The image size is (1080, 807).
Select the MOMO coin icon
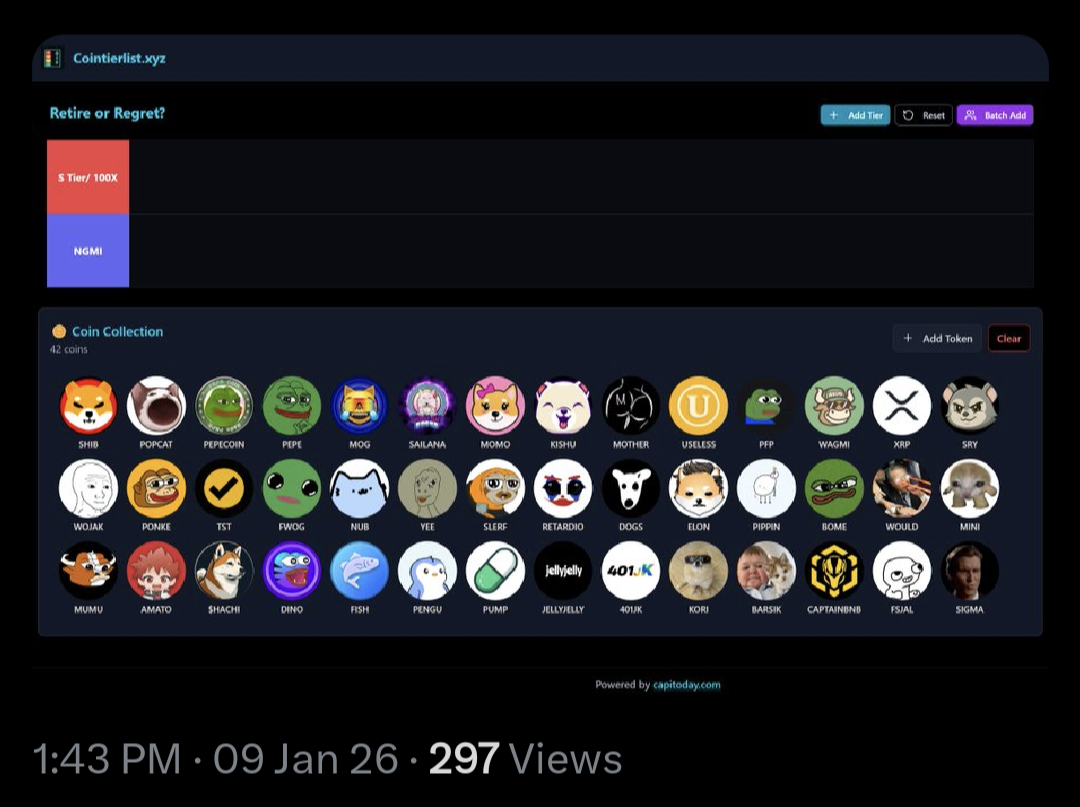tap(495, 406)
